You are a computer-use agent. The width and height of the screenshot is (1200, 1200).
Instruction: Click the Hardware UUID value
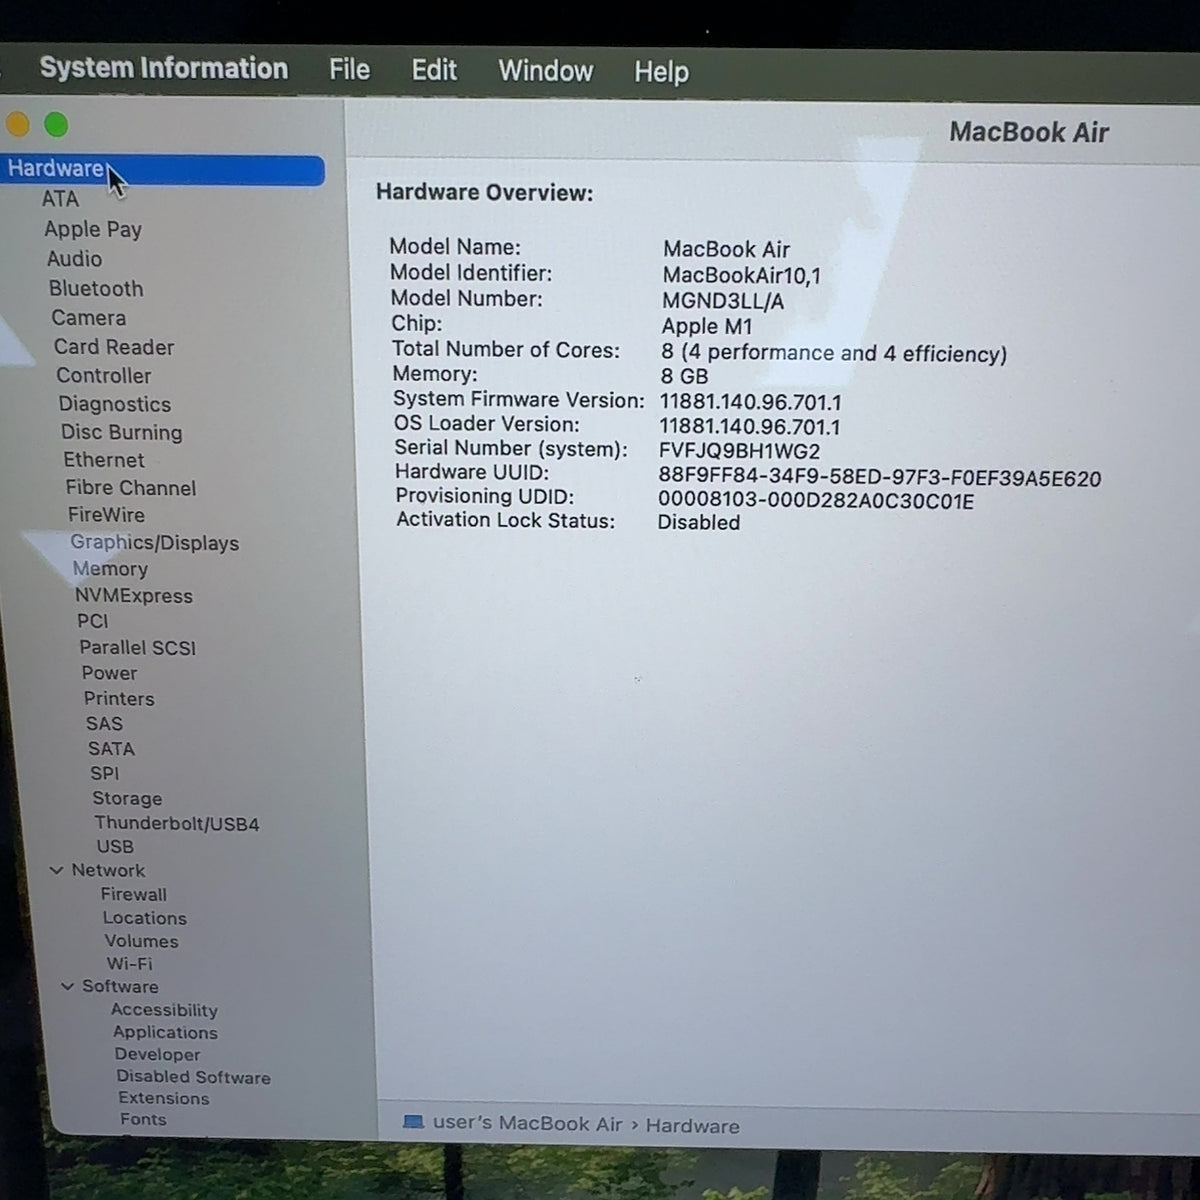(x=880, y=479)
